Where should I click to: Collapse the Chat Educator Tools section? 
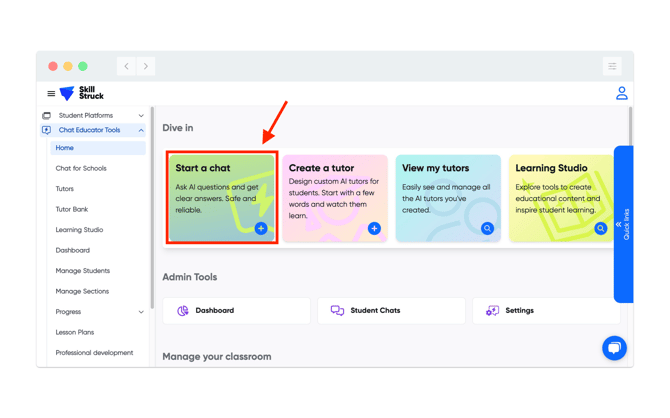pyautogui.click(x=141, y=131)
